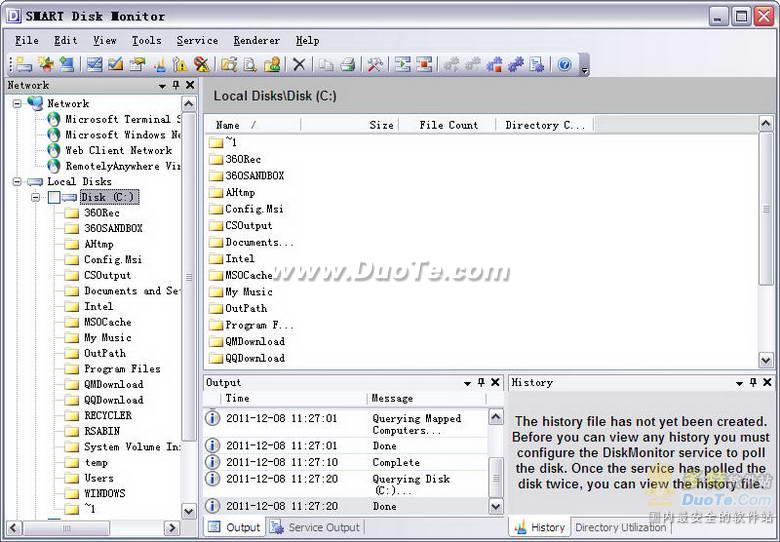This screenshot has height=542, width=780.
Task: Click the red collapse-all toolbar icon
Action: coord(424,65)
